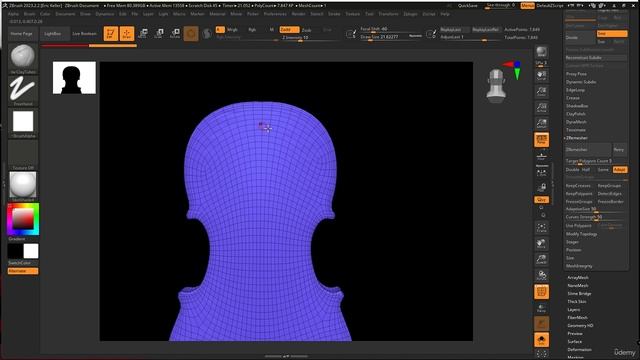Click the Transp transparency icon

[x=542, y=309]
